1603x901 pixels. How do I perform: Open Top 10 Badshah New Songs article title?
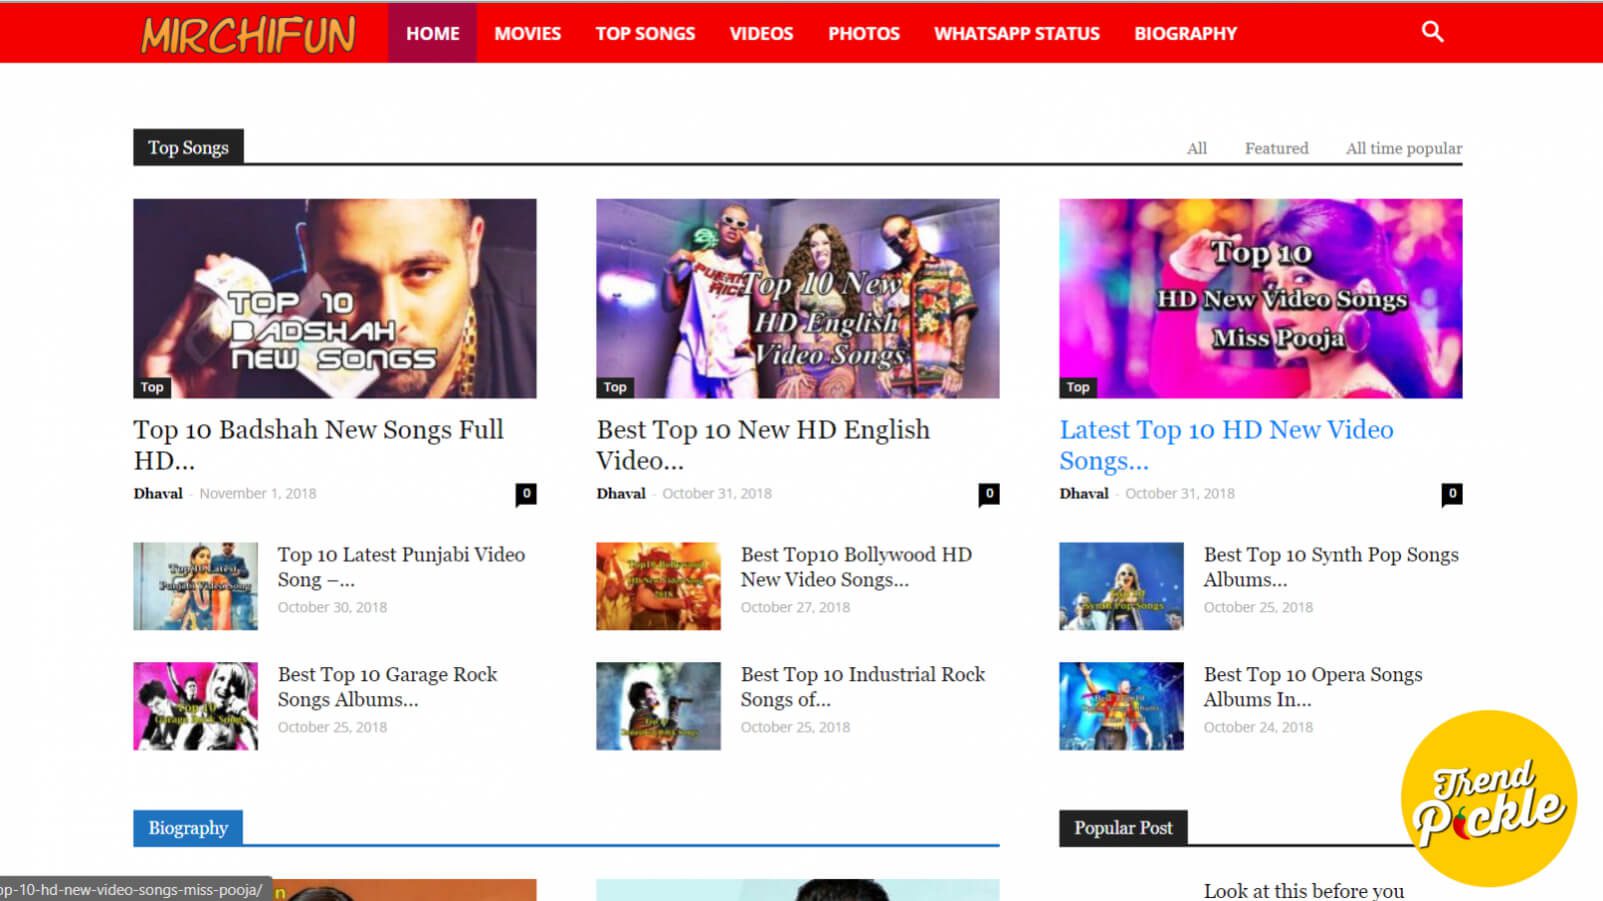click(x=319, y=445)
